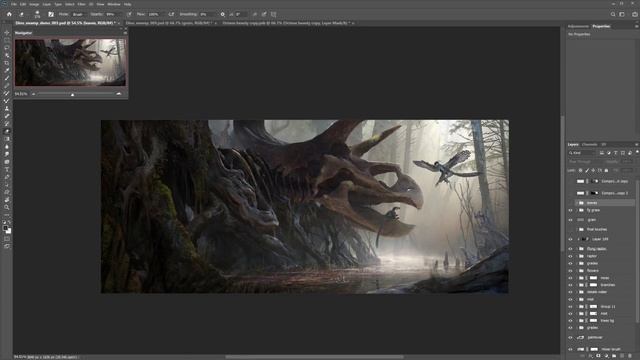Screen dimensions: 640x360
Task: Hide the trees bg group
Action: (571, 321)
